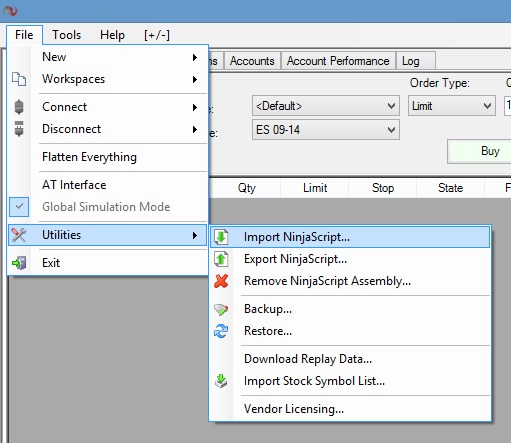
Task: Choose Exit from the File menu
Action: coord(107,263)
